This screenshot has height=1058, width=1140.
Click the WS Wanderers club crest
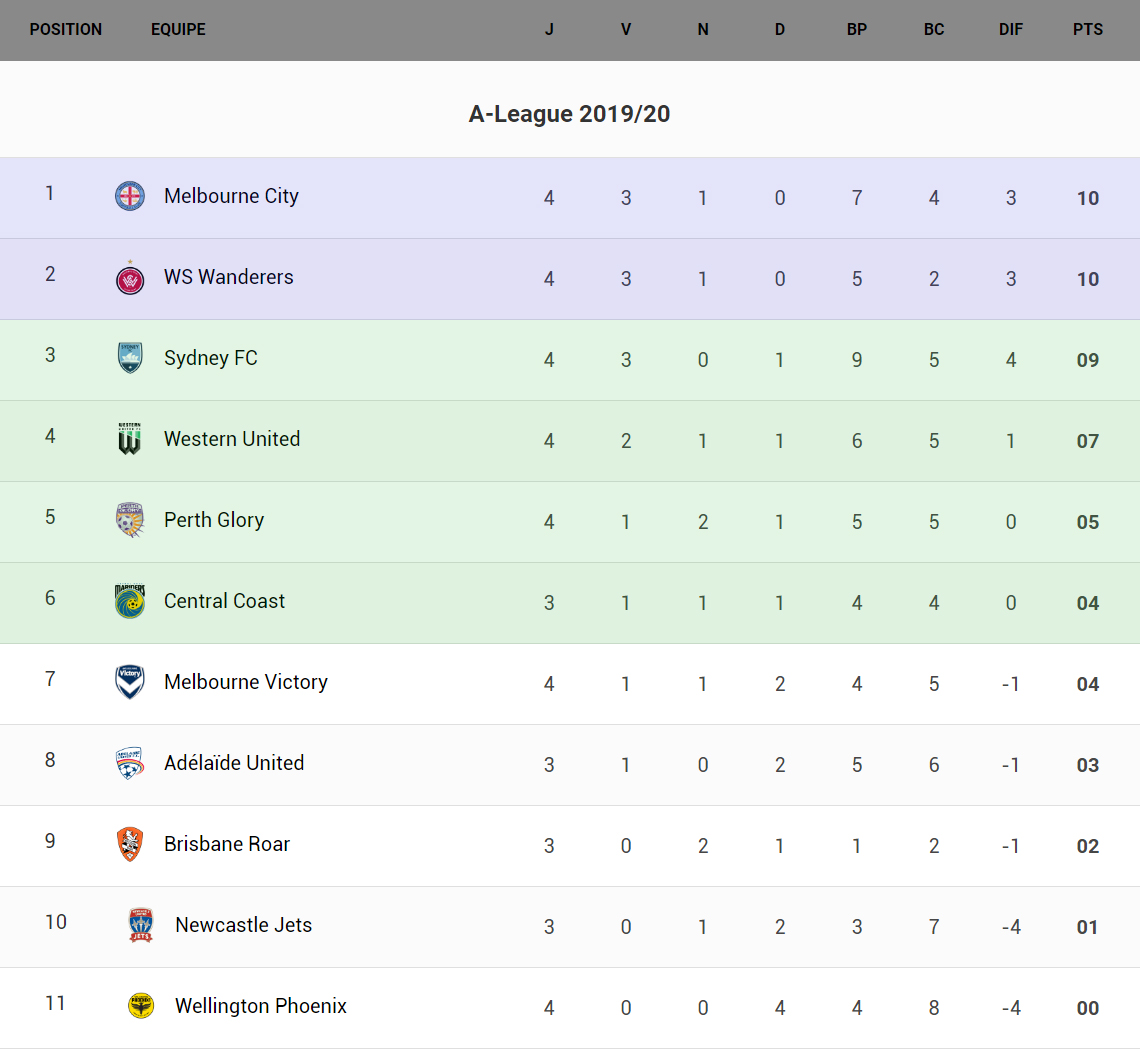(x=130, y=278)
